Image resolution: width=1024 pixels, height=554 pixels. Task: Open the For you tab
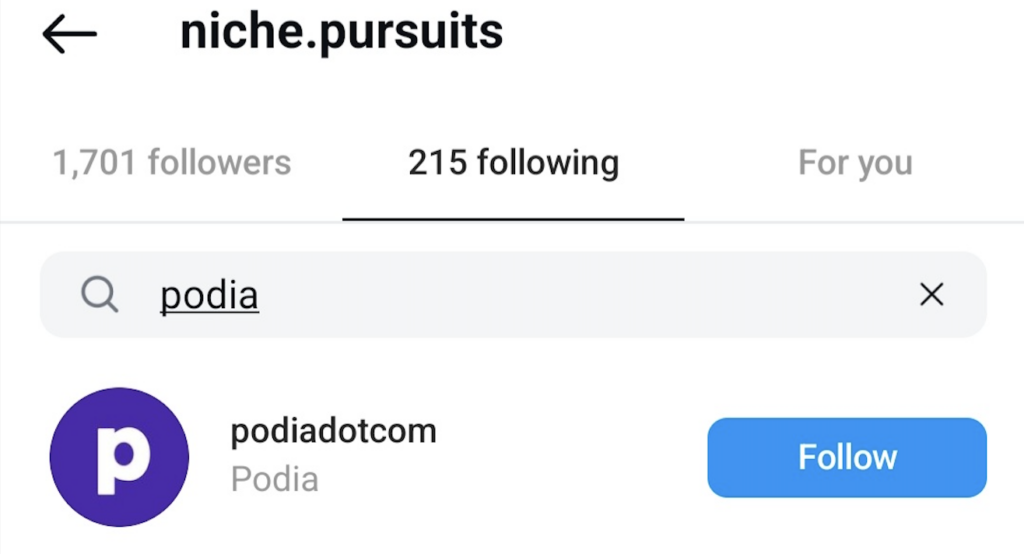(x=855, y=162)
